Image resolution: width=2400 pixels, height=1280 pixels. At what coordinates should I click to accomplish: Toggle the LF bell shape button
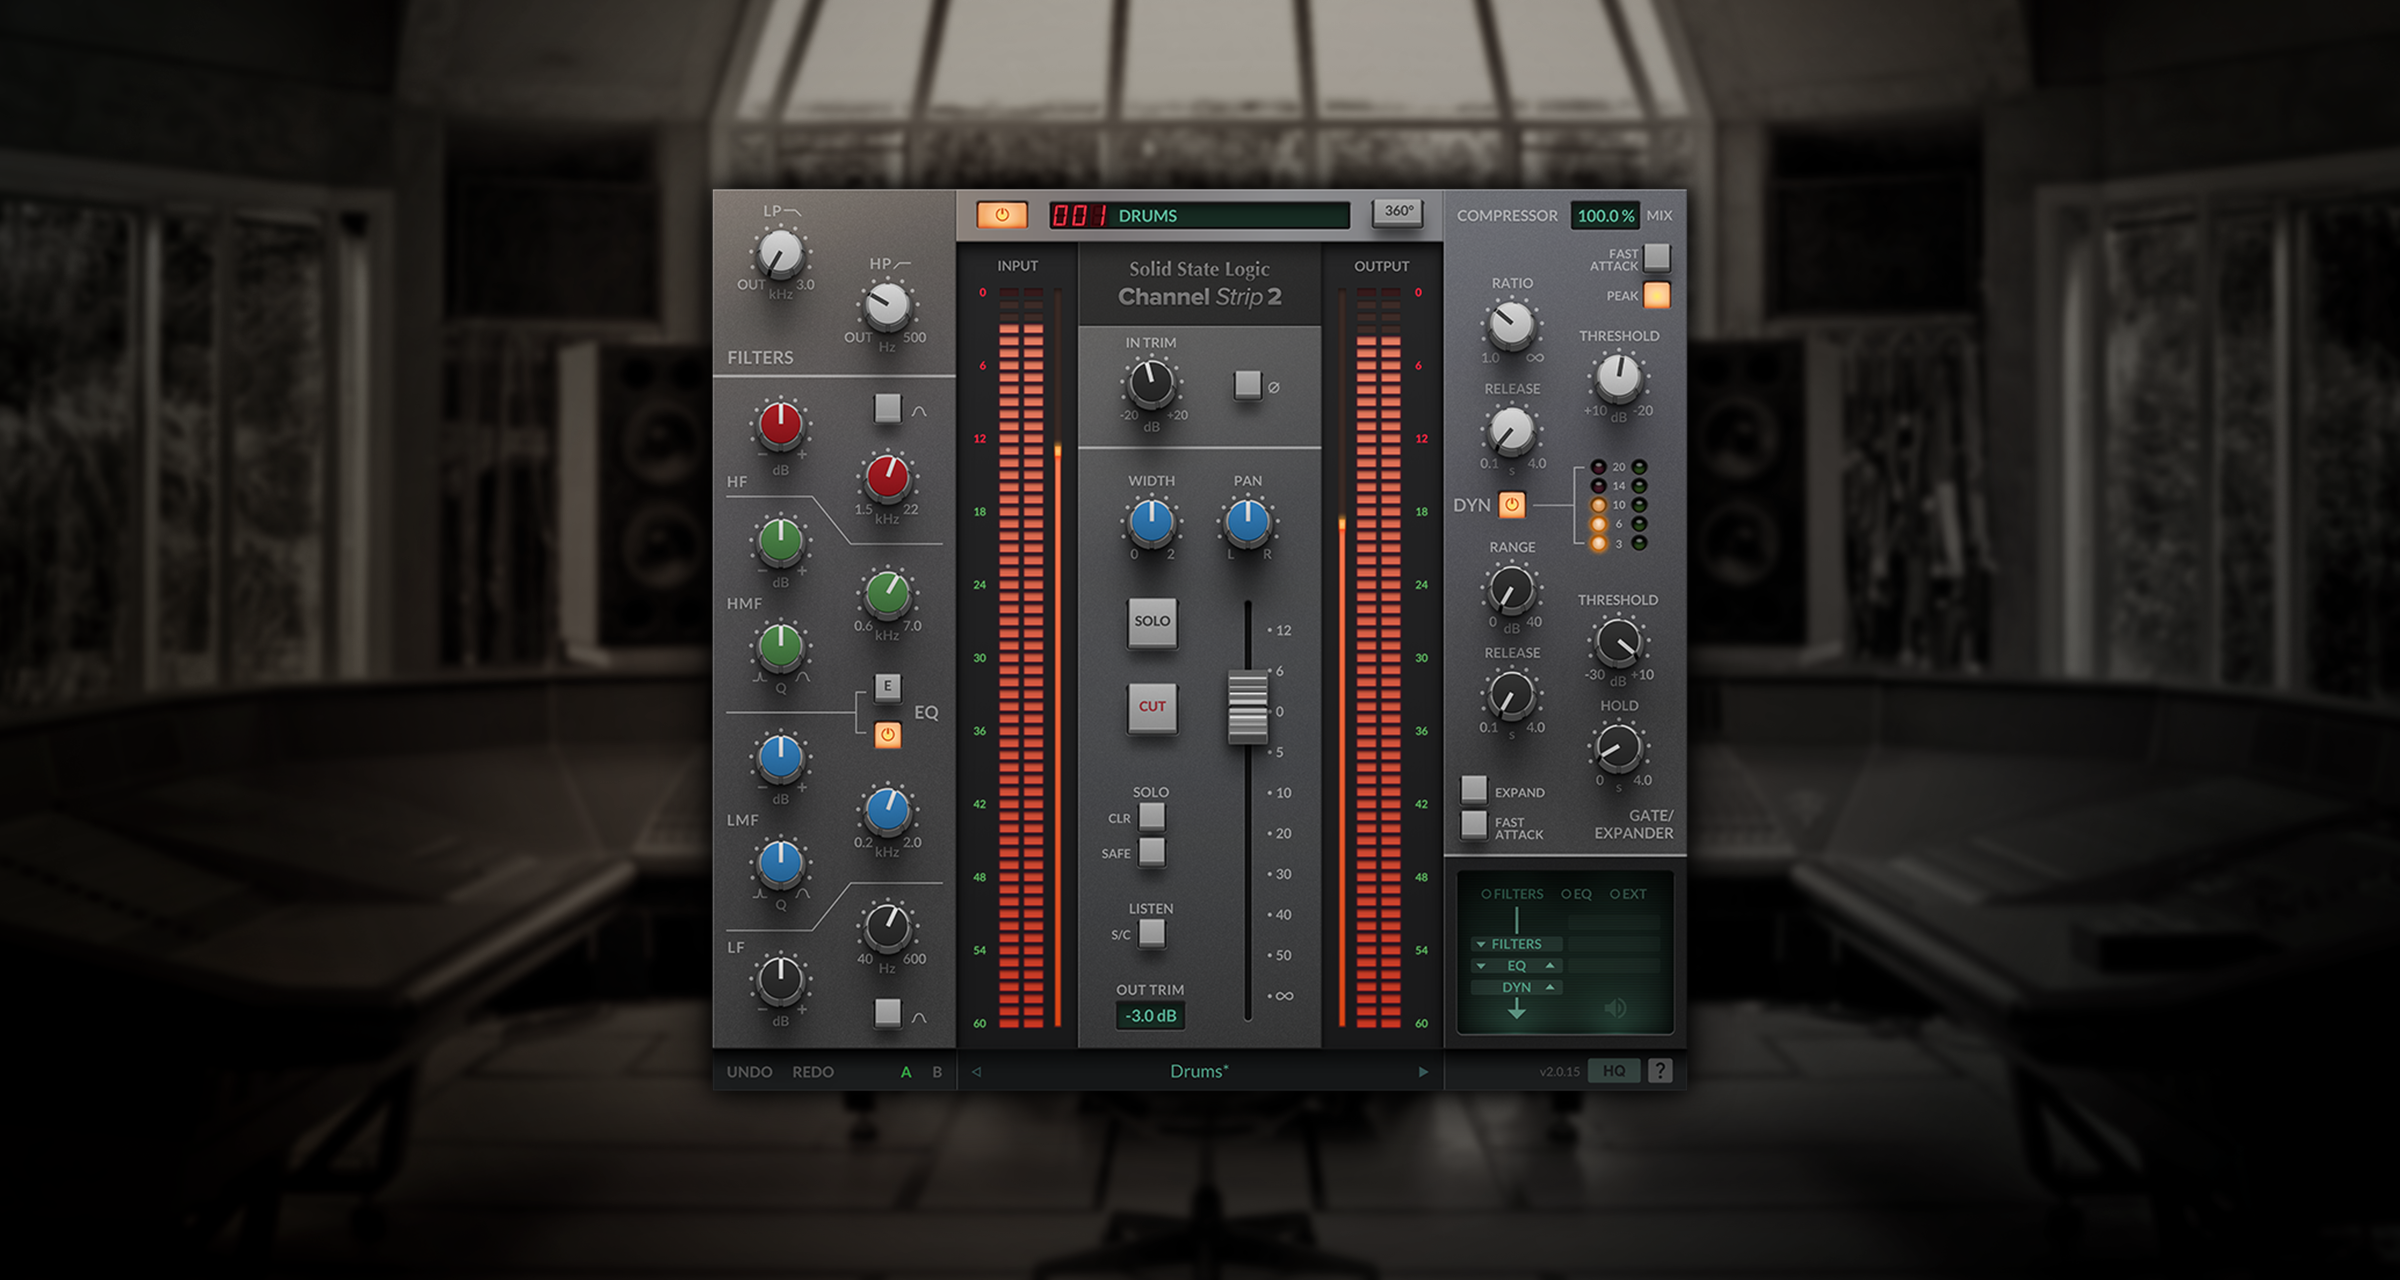point(887,1012)
